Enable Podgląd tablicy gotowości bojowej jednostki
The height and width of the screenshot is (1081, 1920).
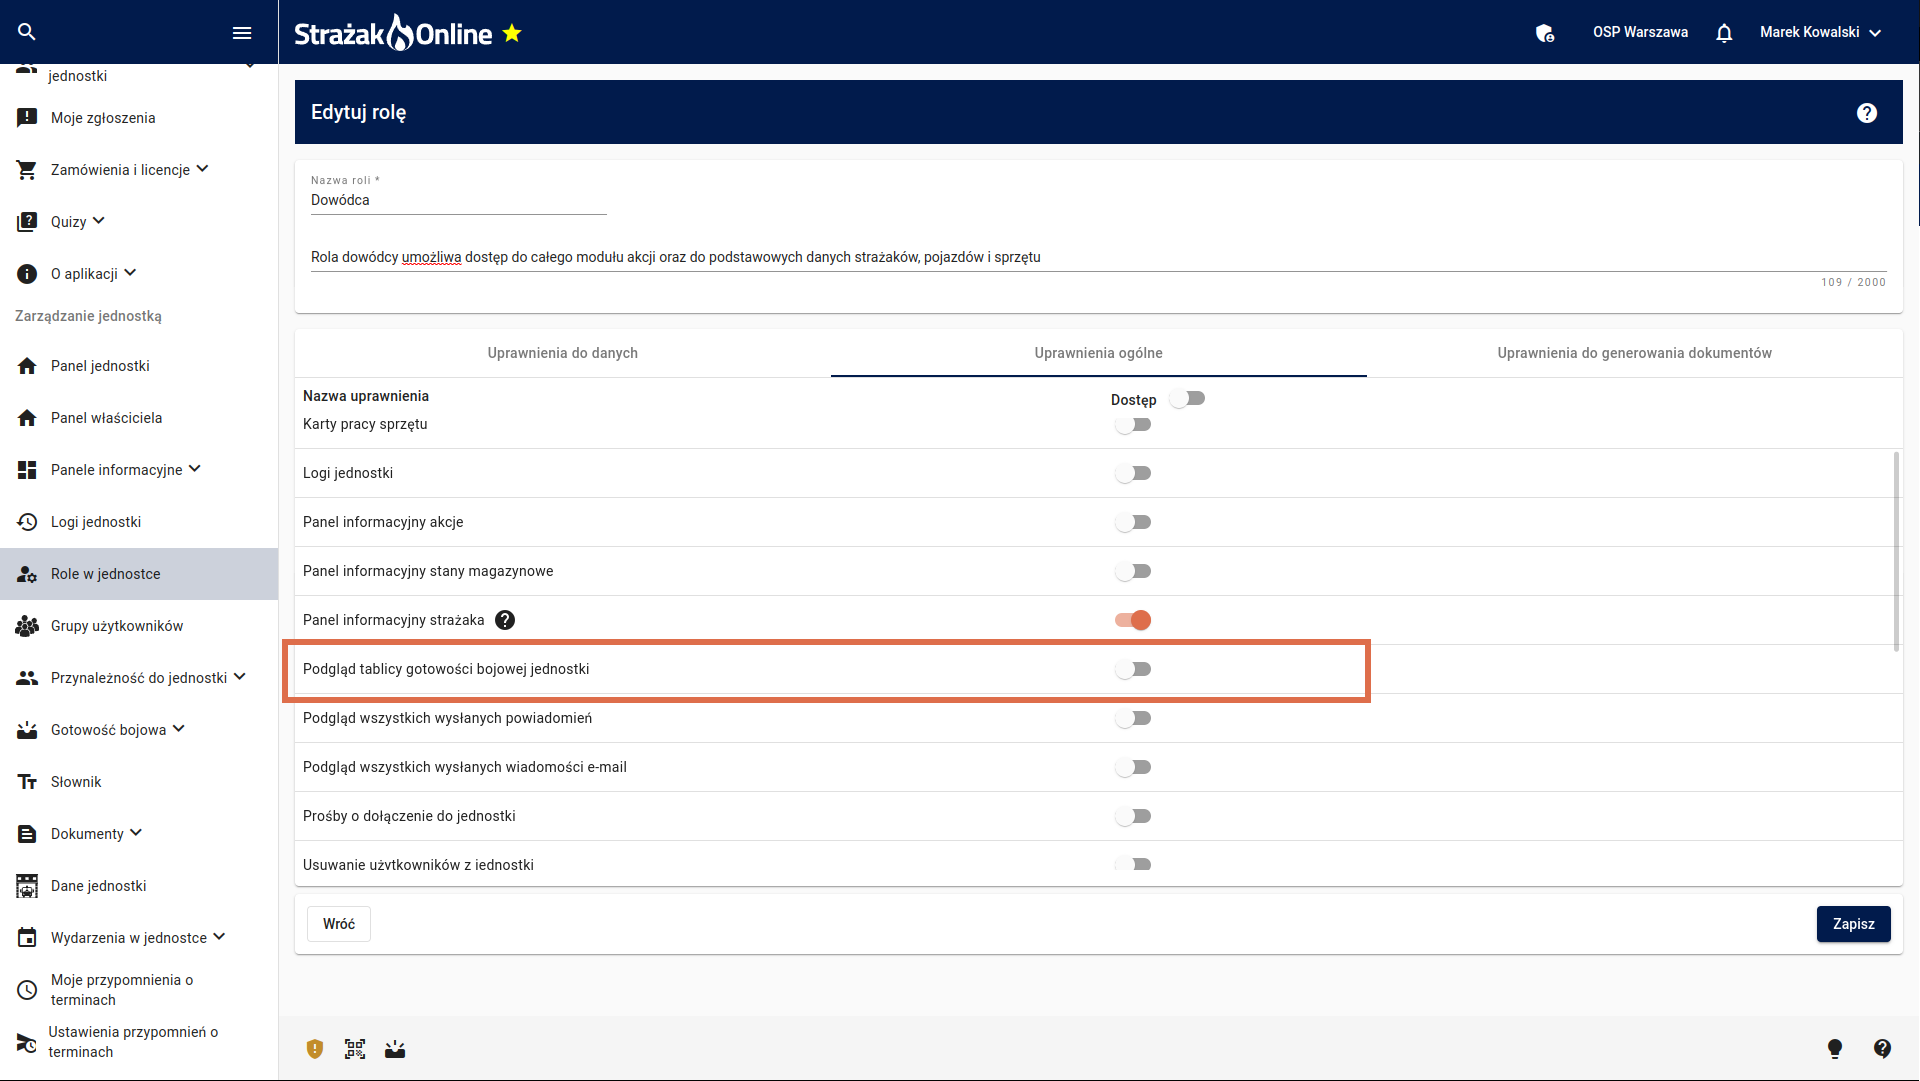tap(1133, 670)
